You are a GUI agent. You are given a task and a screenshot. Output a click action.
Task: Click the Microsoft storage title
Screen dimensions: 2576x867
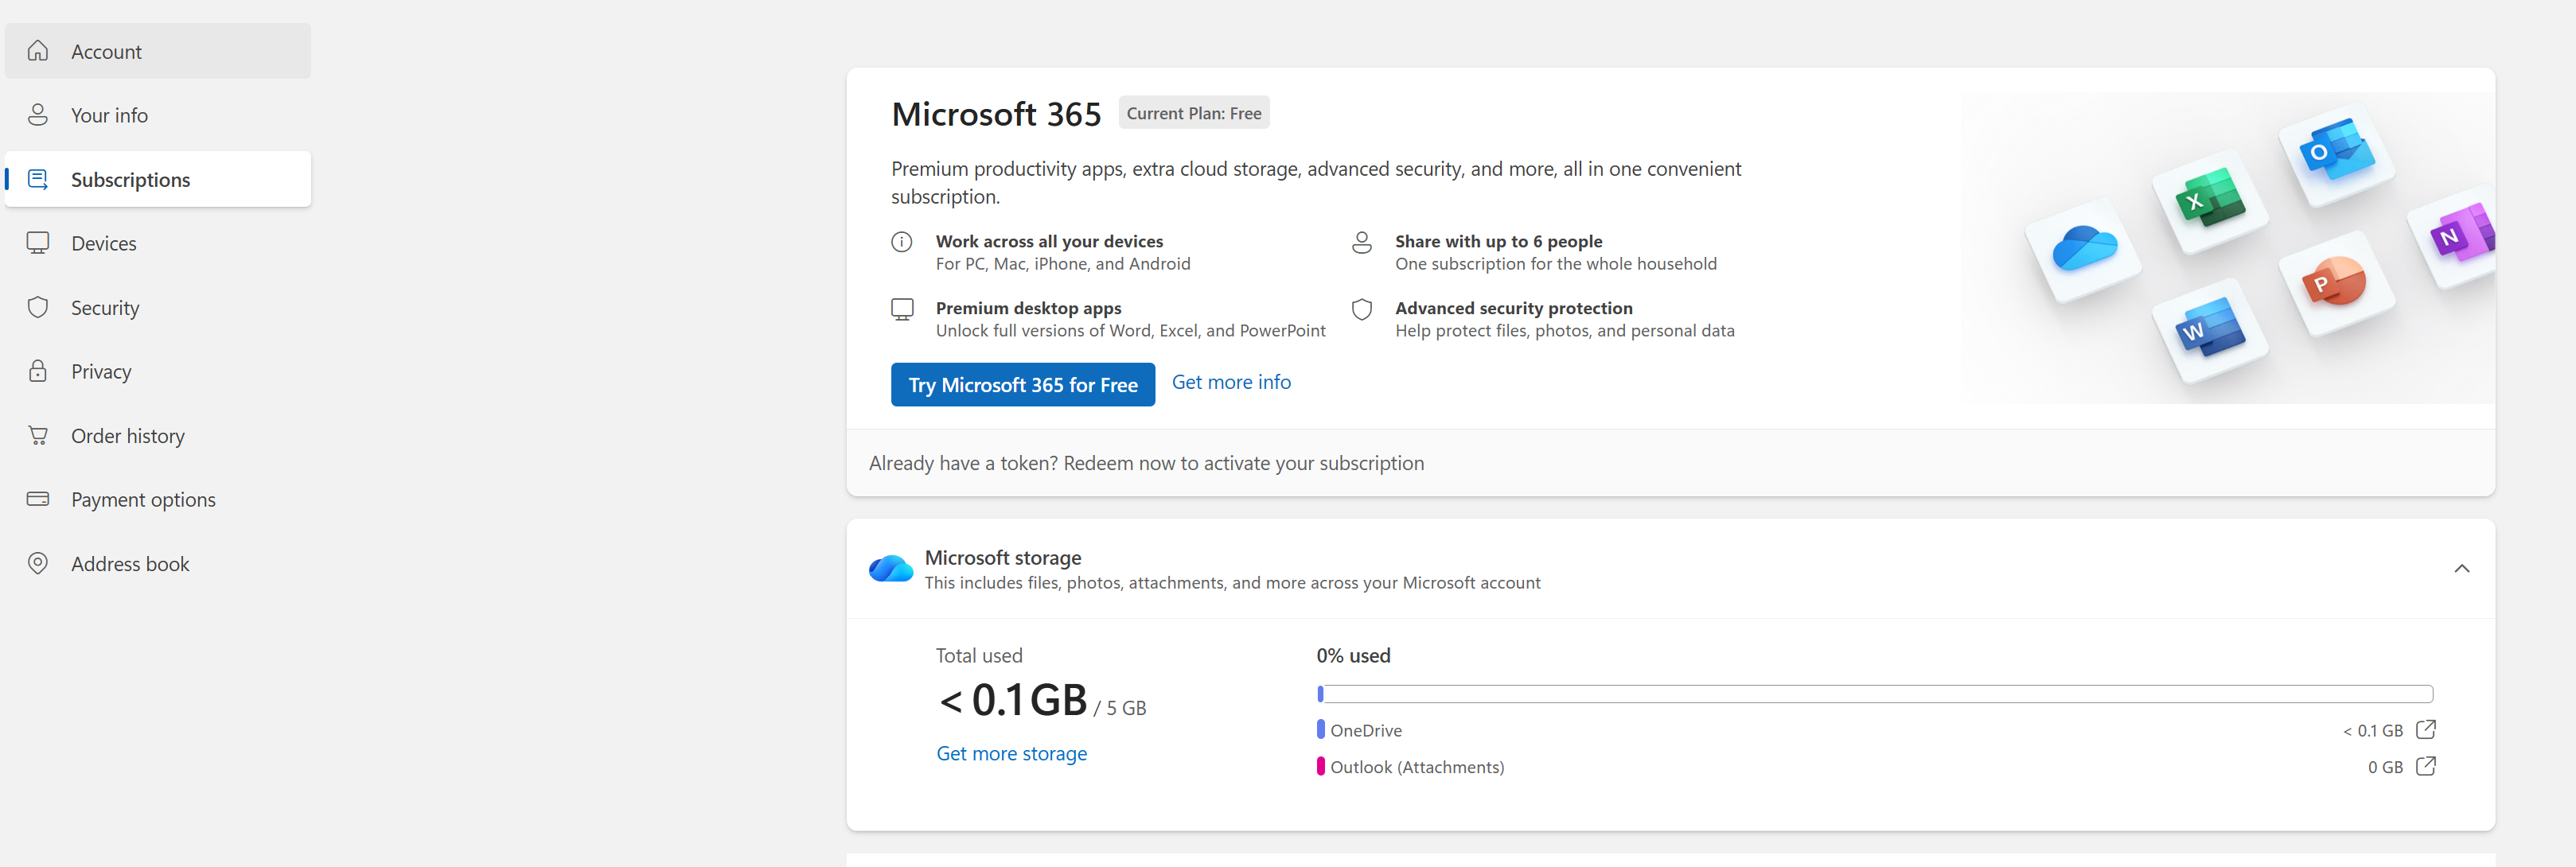[x=1003, y=557]
